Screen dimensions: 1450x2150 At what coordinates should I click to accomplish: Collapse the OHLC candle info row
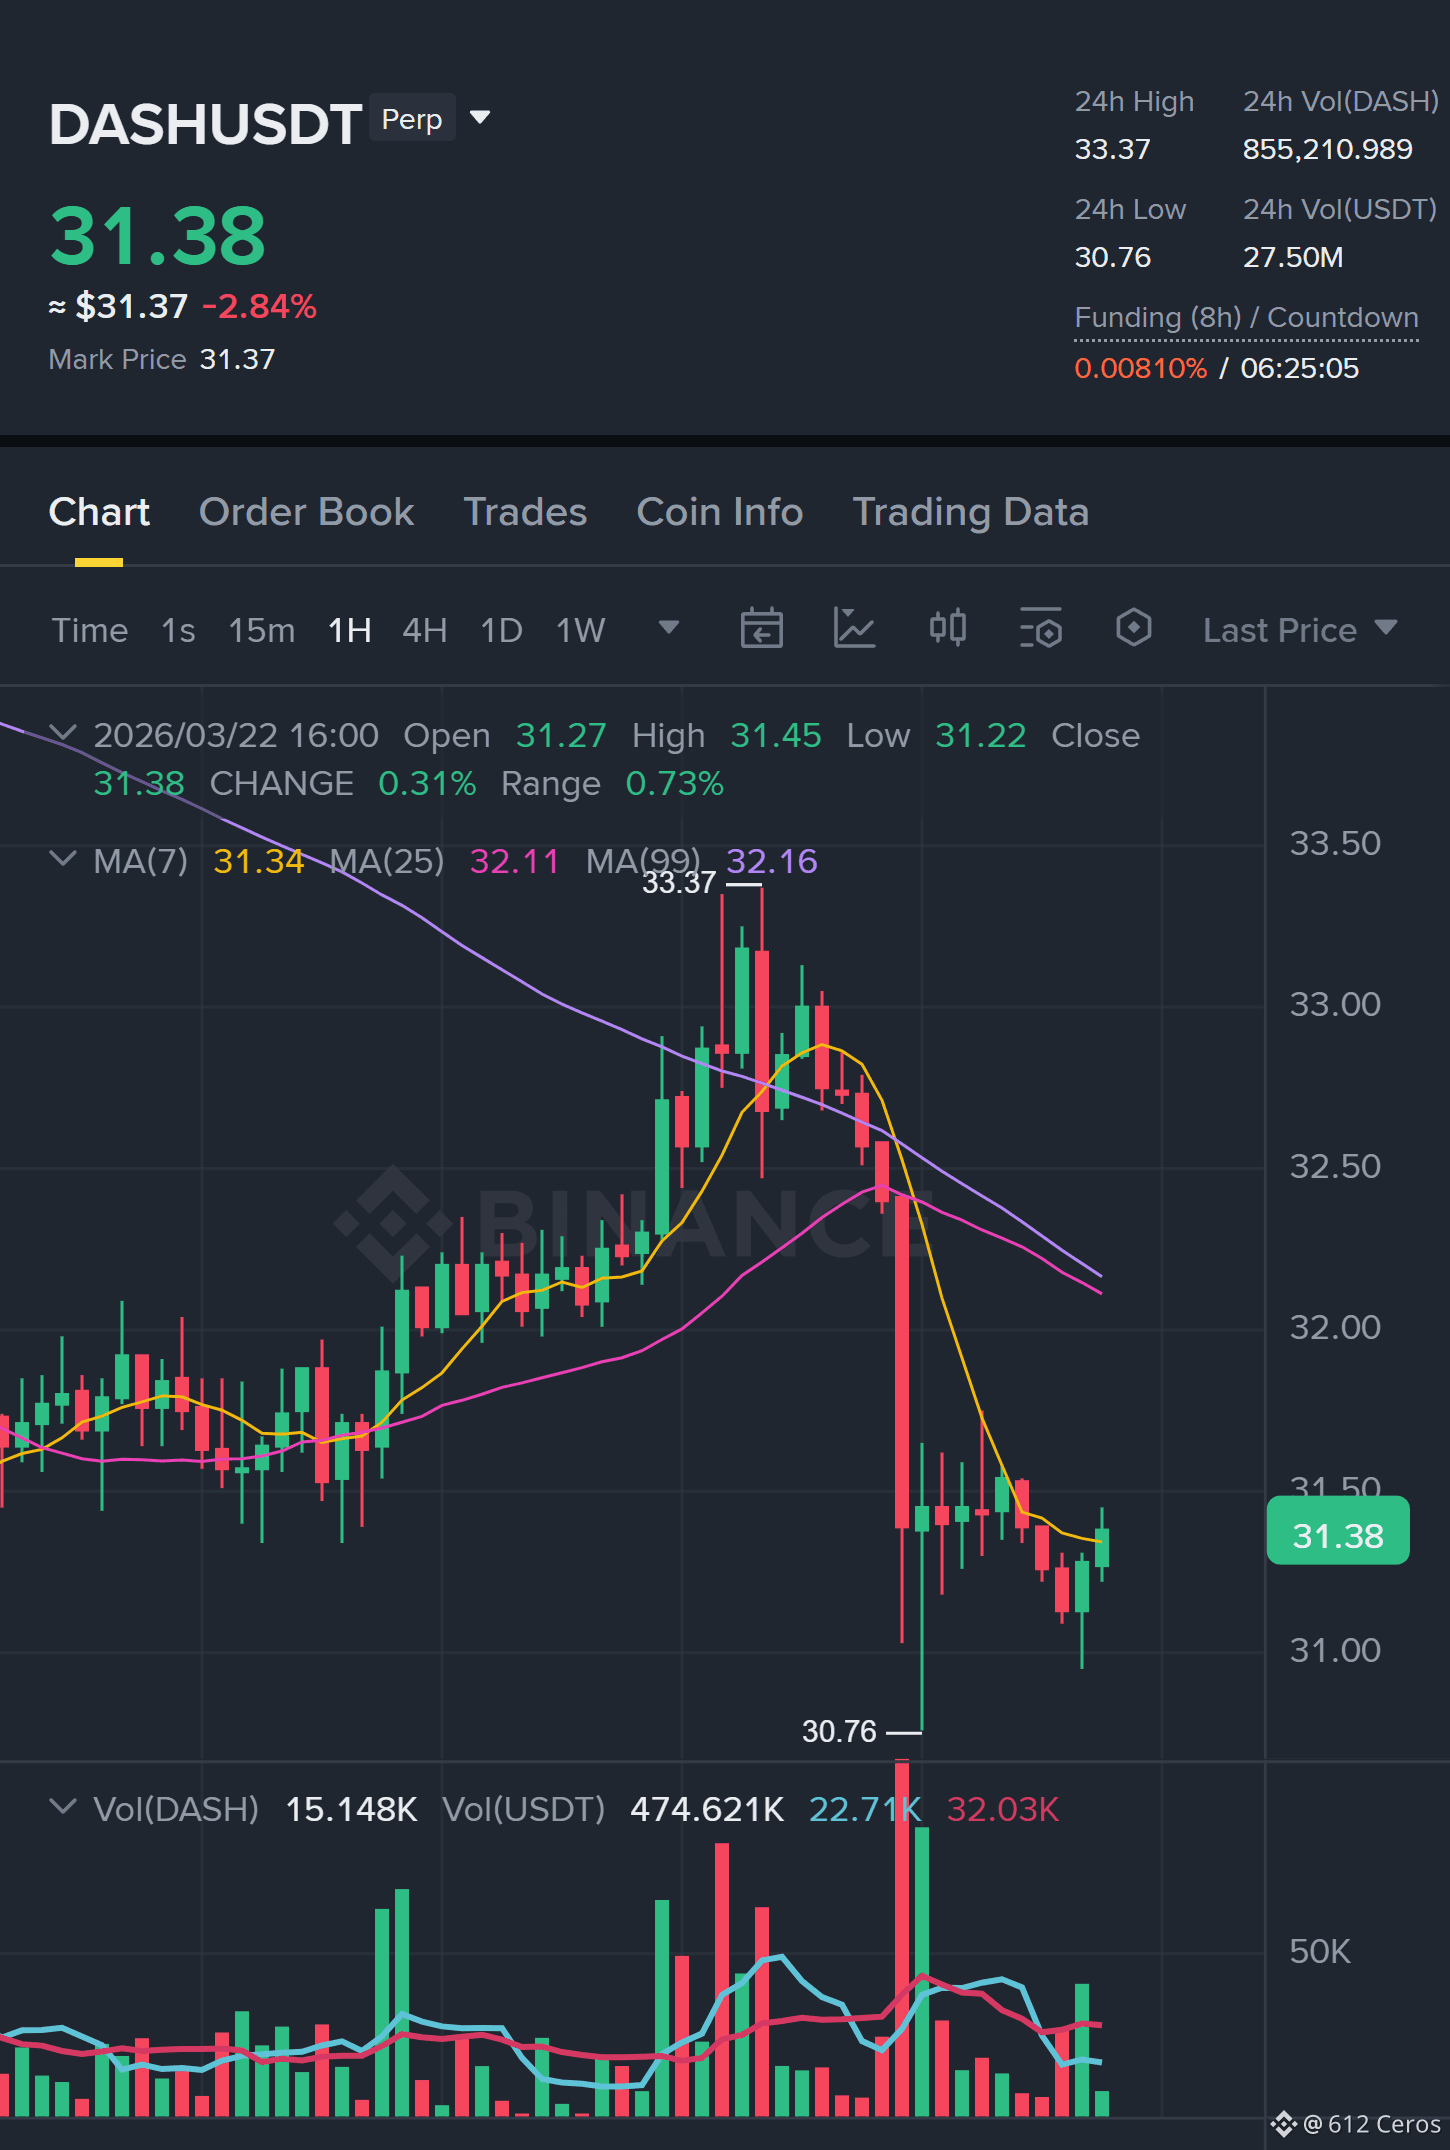(63, 734)
